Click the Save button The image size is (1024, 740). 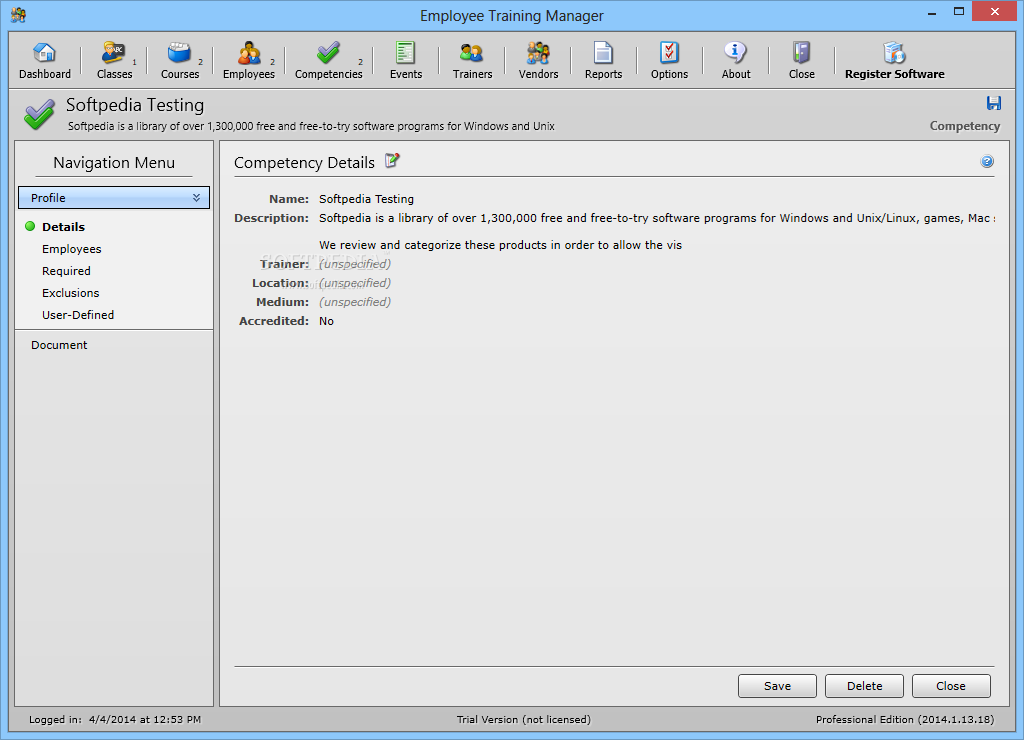777,686
